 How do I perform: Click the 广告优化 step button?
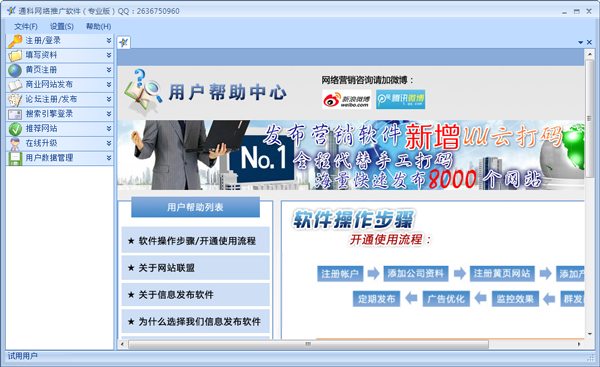coord(446,299)
